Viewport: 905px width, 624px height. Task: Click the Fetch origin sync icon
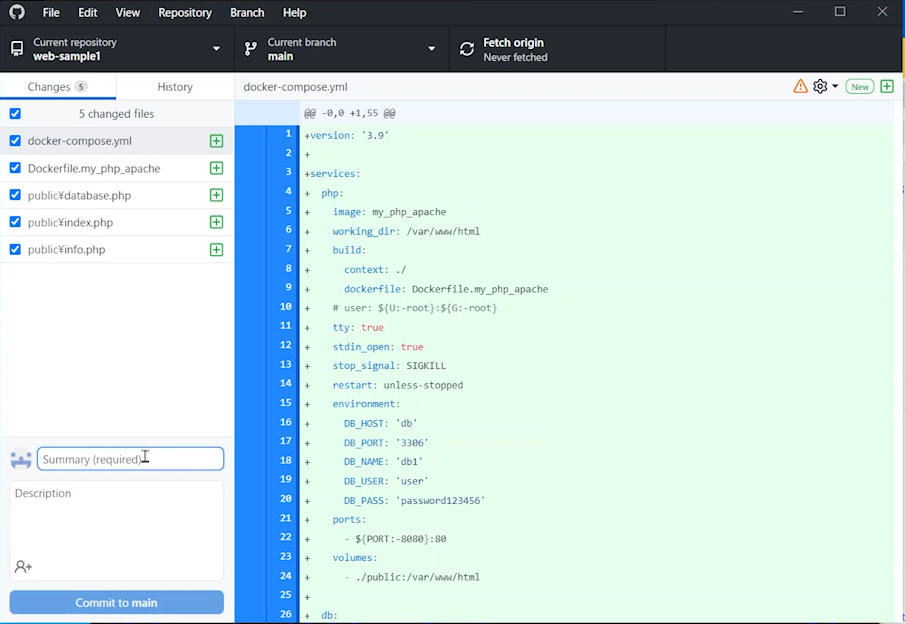pos(466,49)
